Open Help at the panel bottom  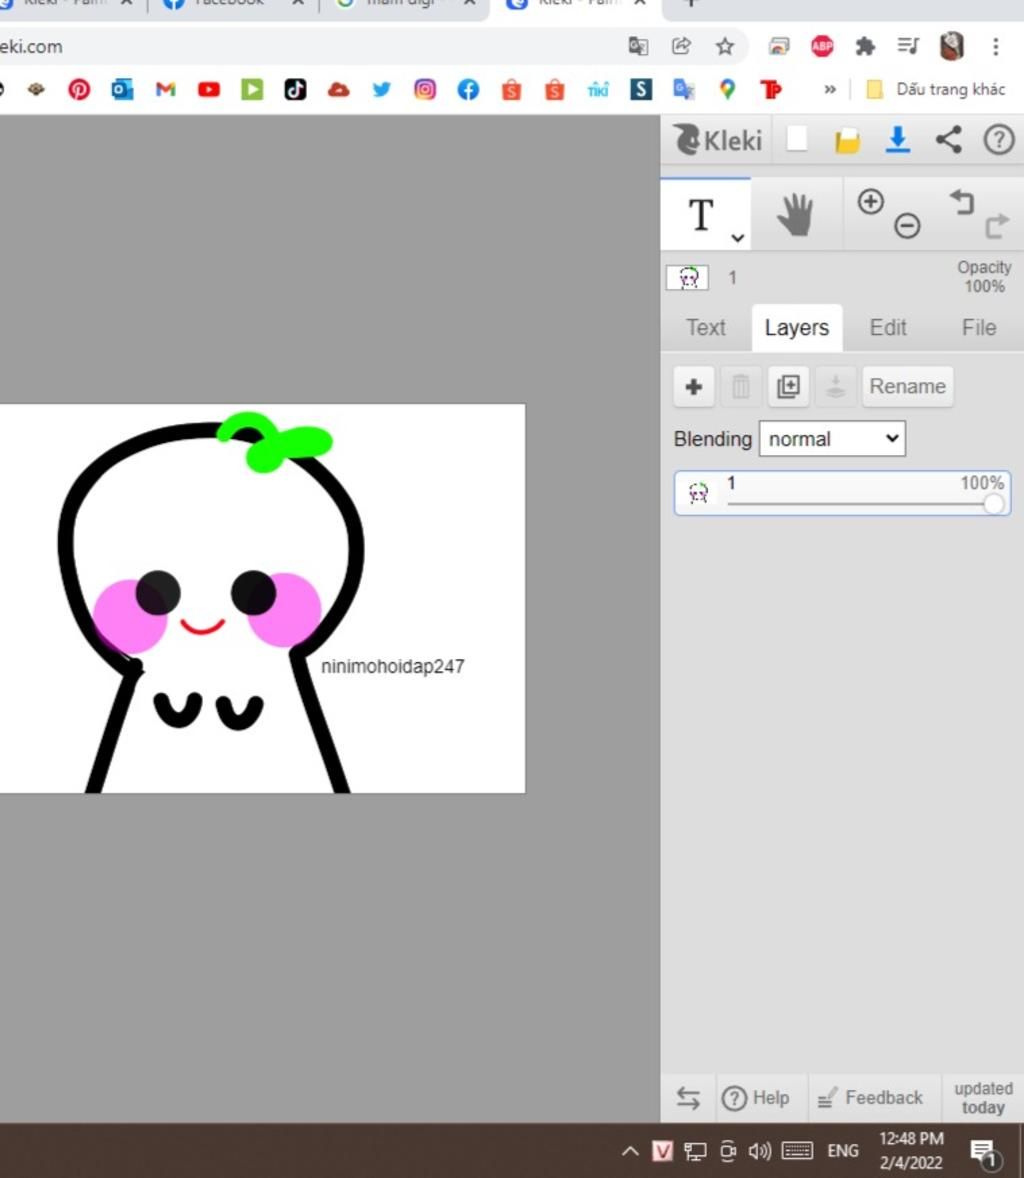point(756,1098)
